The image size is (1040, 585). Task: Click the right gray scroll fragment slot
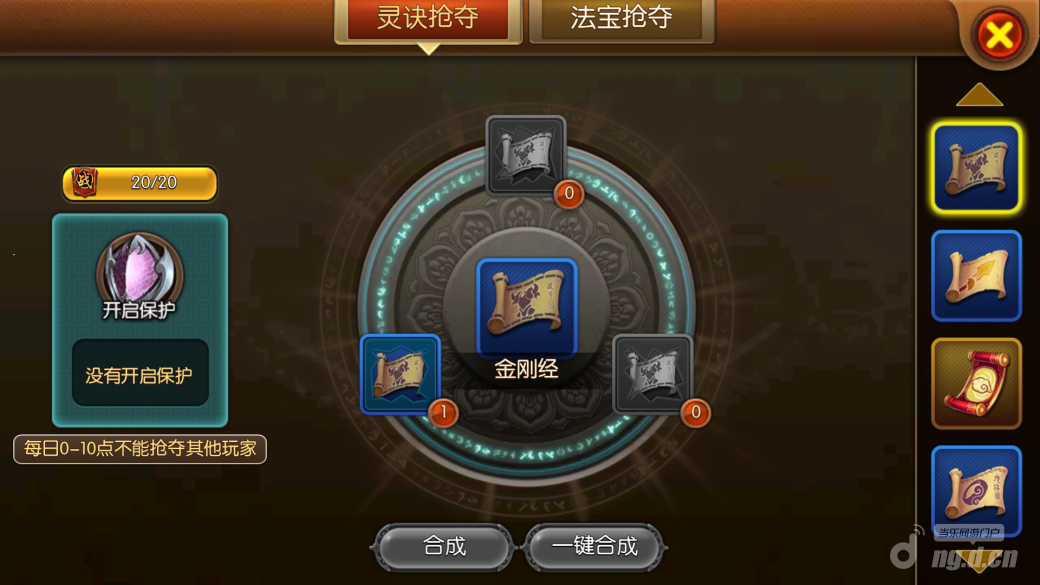pyautogui.click(x=653, y=374)
